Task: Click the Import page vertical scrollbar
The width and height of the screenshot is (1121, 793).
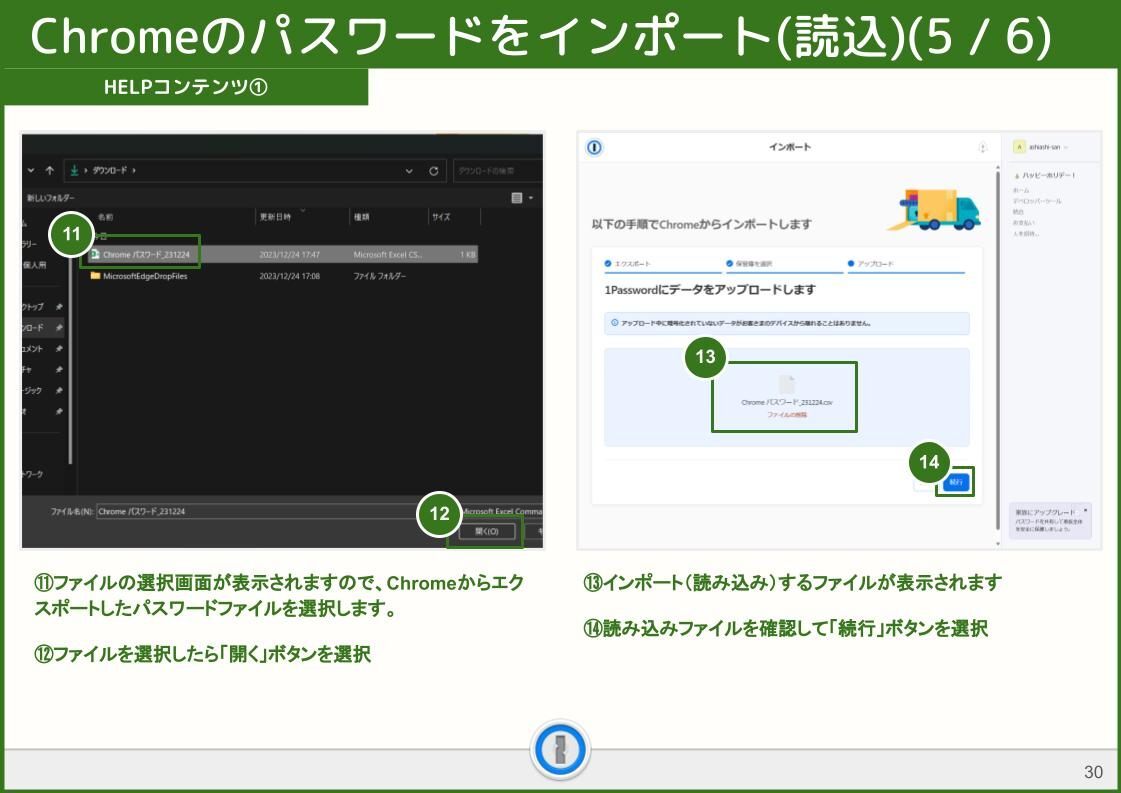Action: coord(997,350)
